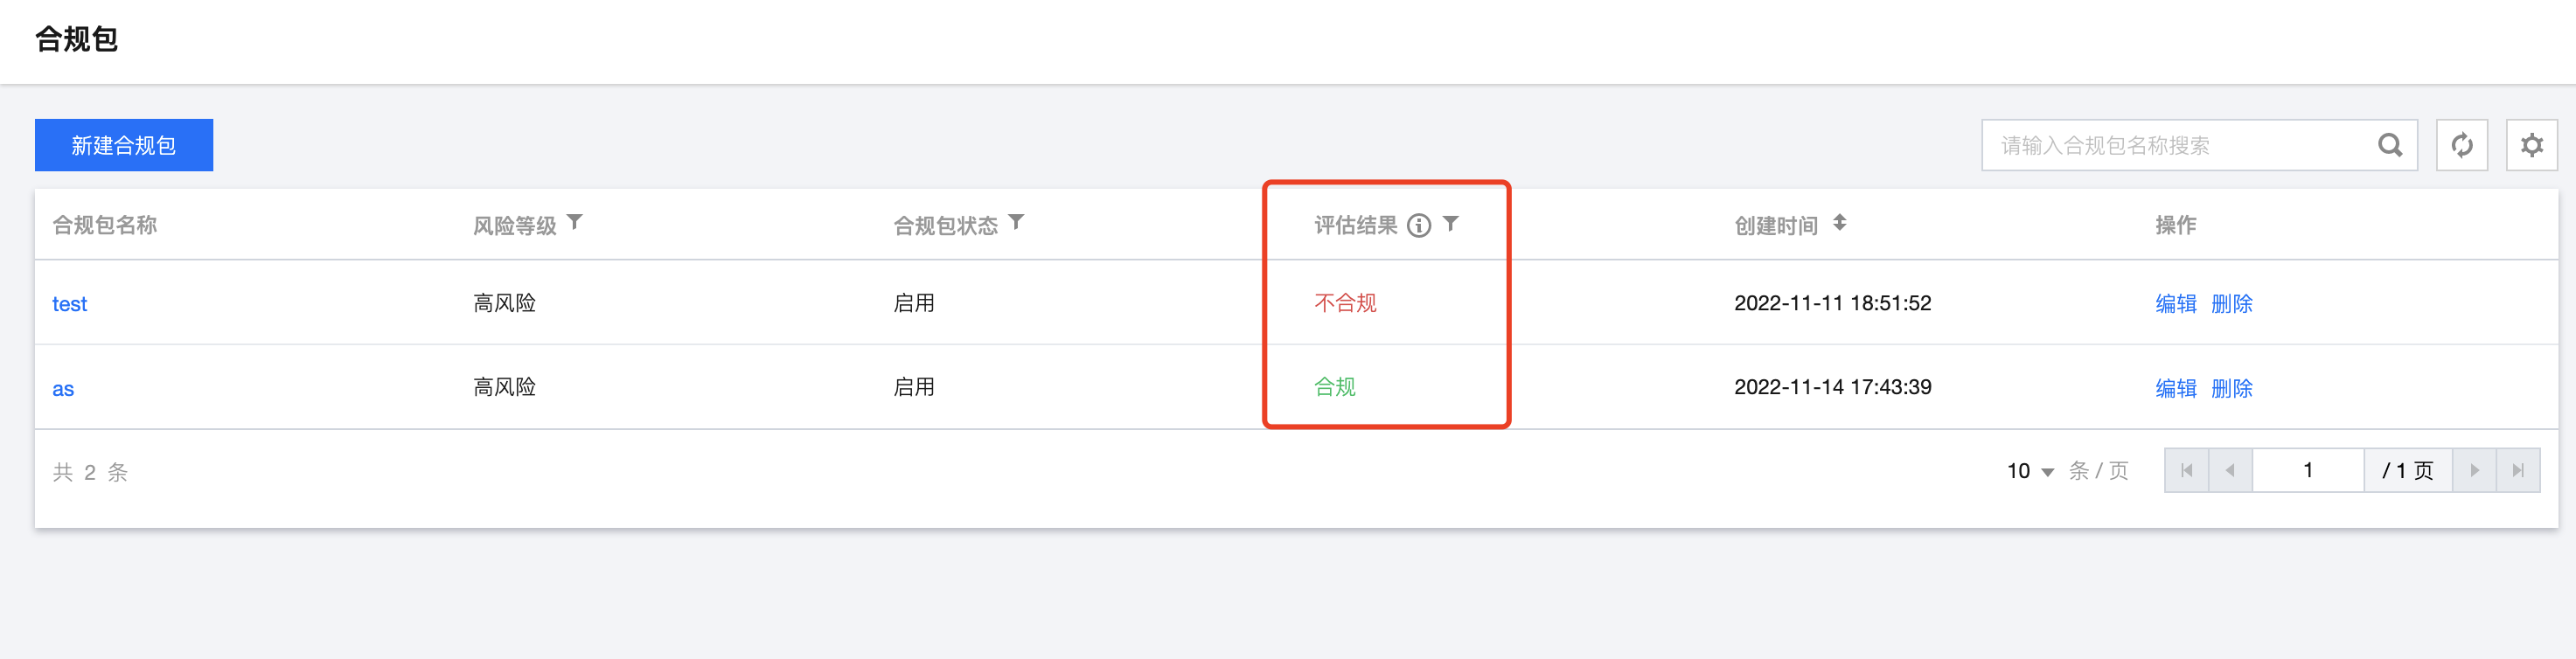Edit the test compliance pack
This screenshot has height=659, width=2576.
2175,304
